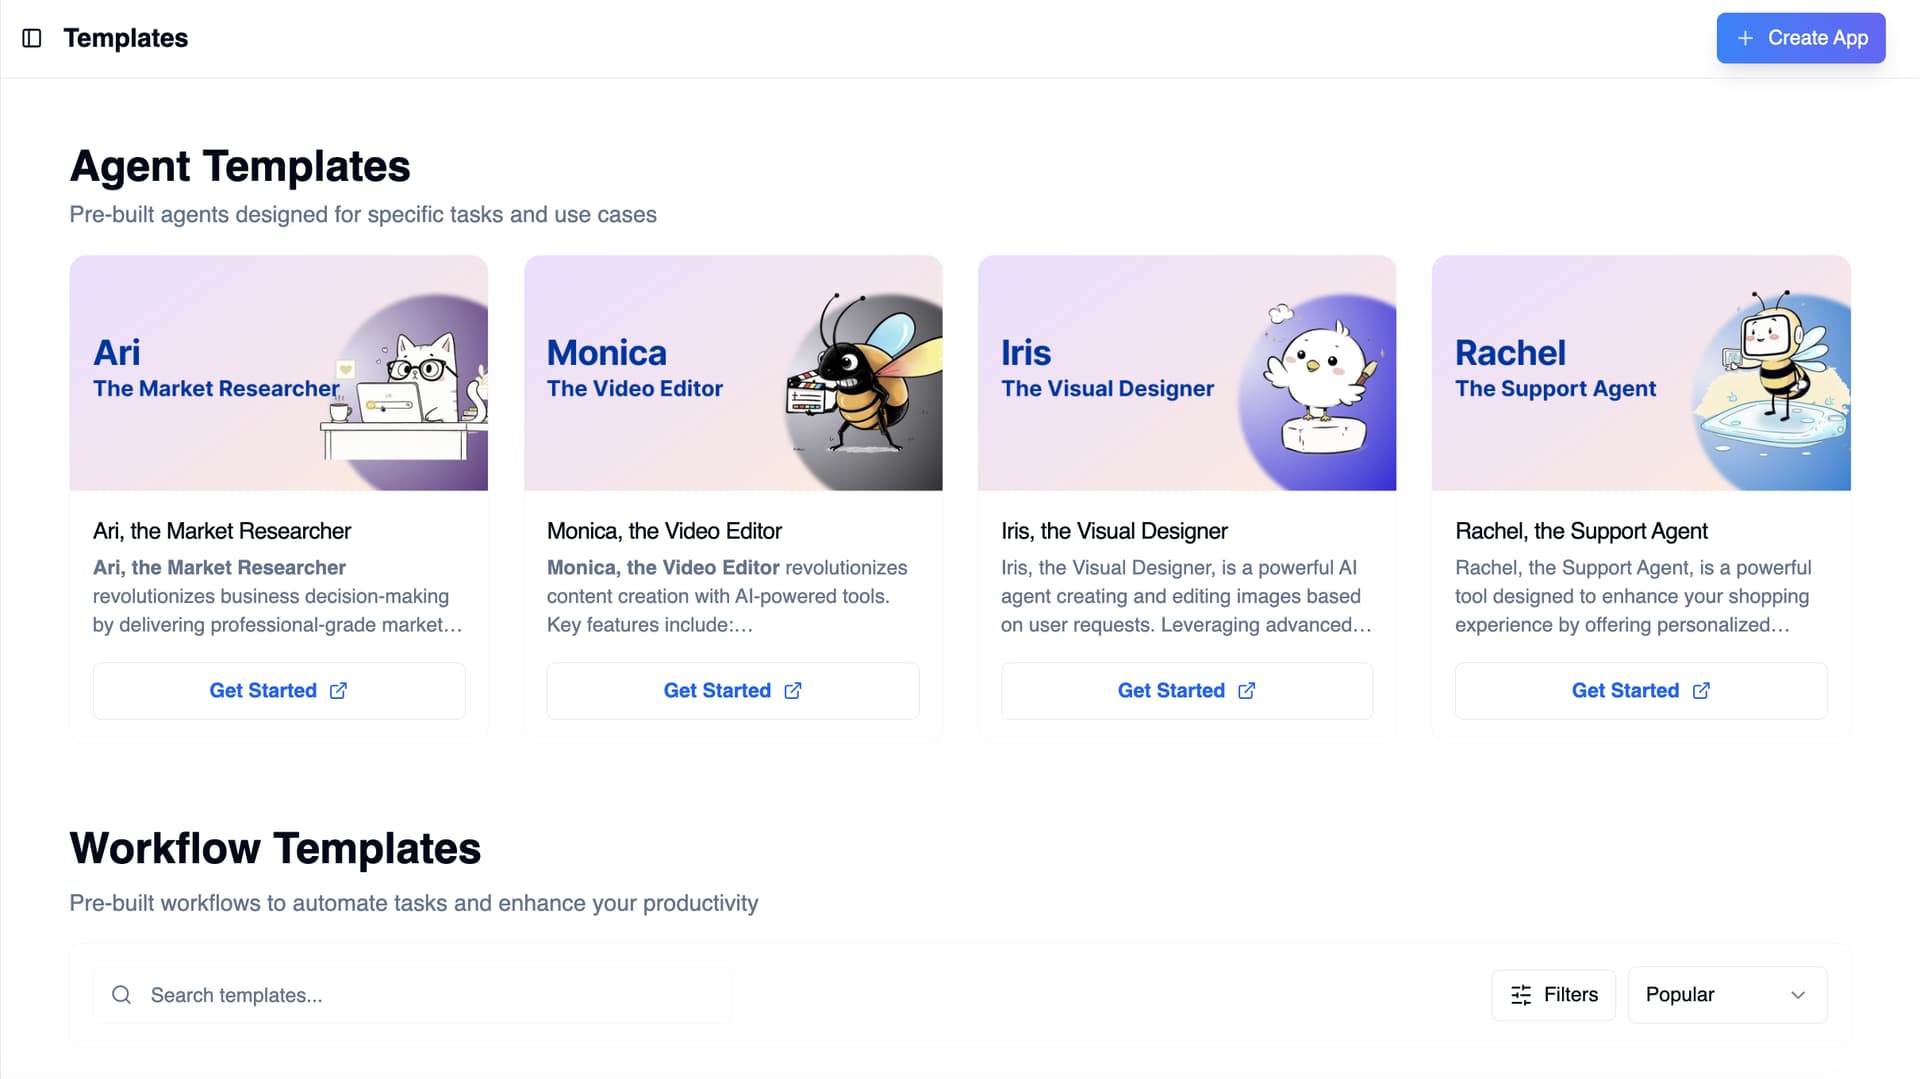This screenshot has width=1920, height=1079.
Task: Click 'Pre-built agents designed for specific tasks' subtitle
Action: point(363,215)
